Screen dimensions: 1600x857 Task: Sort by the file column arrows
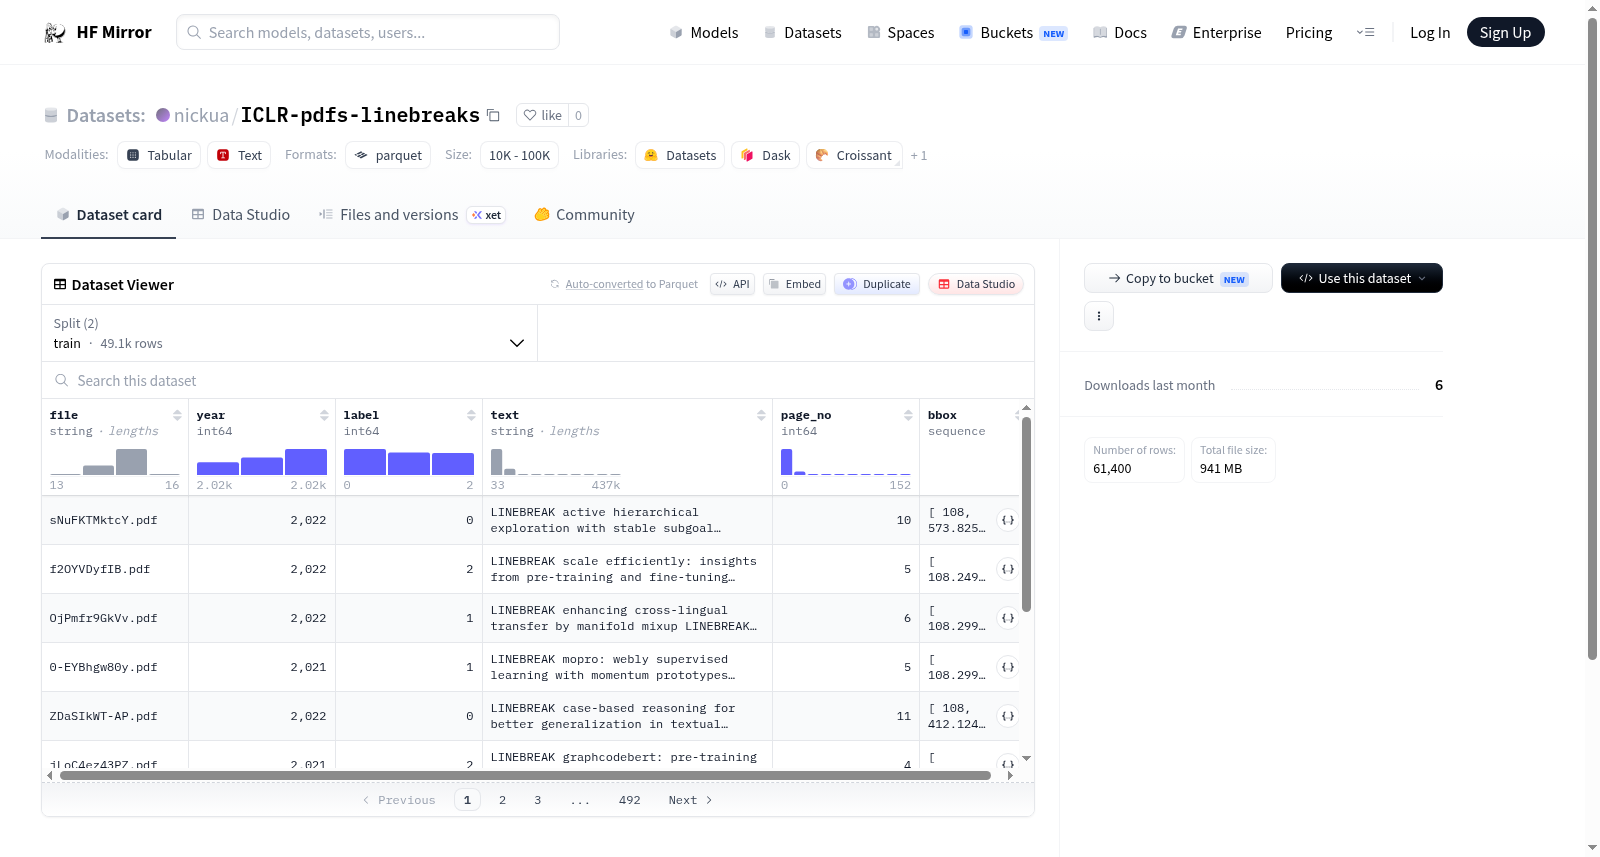pyautogui.click(x=177, y=415)
